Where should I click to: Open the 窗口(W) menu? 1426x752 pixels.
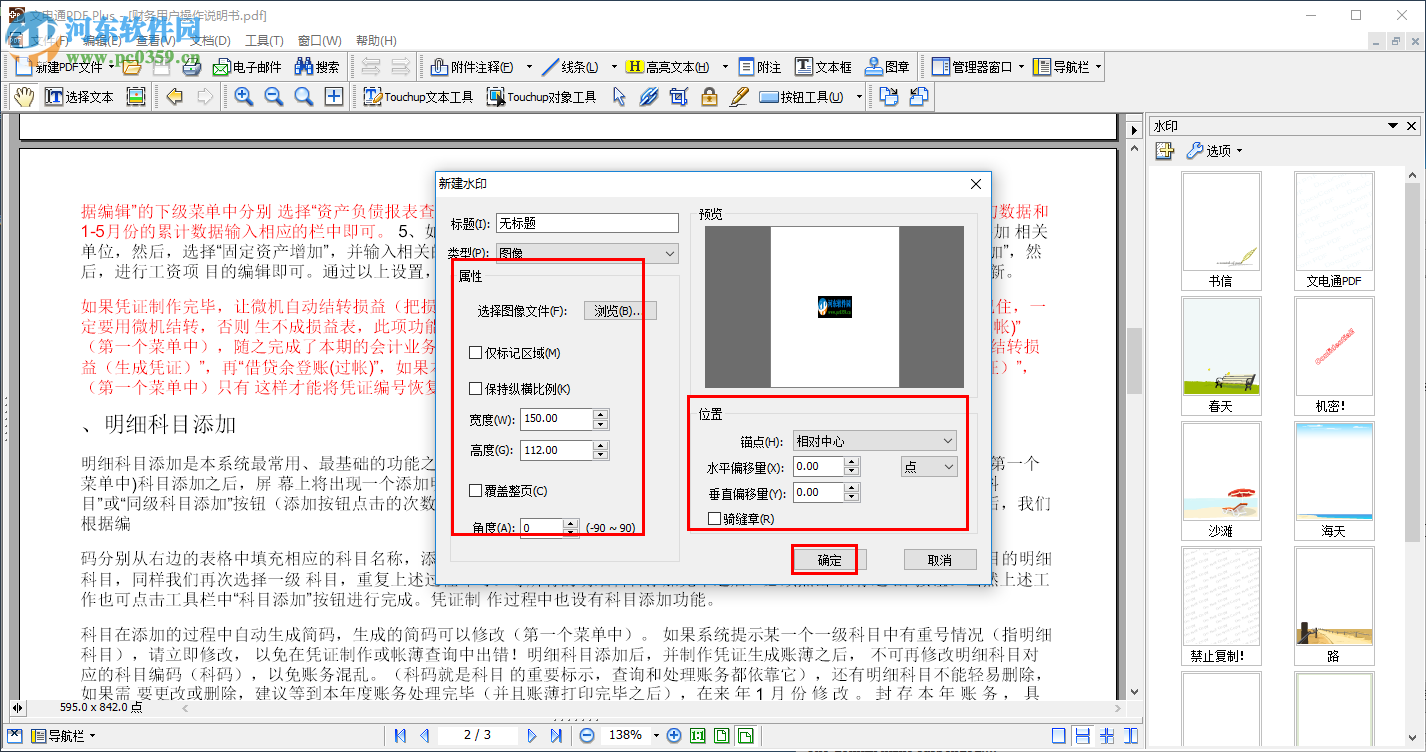pyautogui.click(x=320, y=41)
